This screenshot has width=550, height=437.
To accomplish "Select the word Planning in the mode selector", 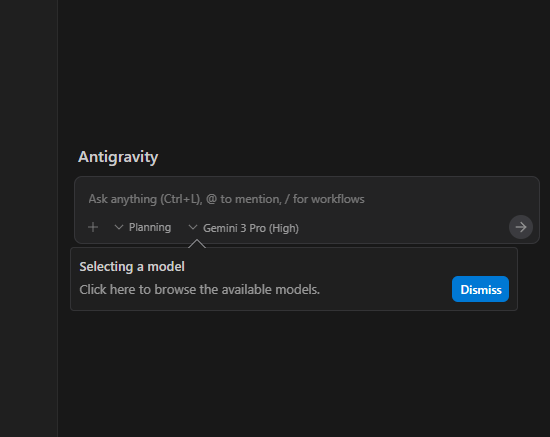I will (x=150, y=228).
